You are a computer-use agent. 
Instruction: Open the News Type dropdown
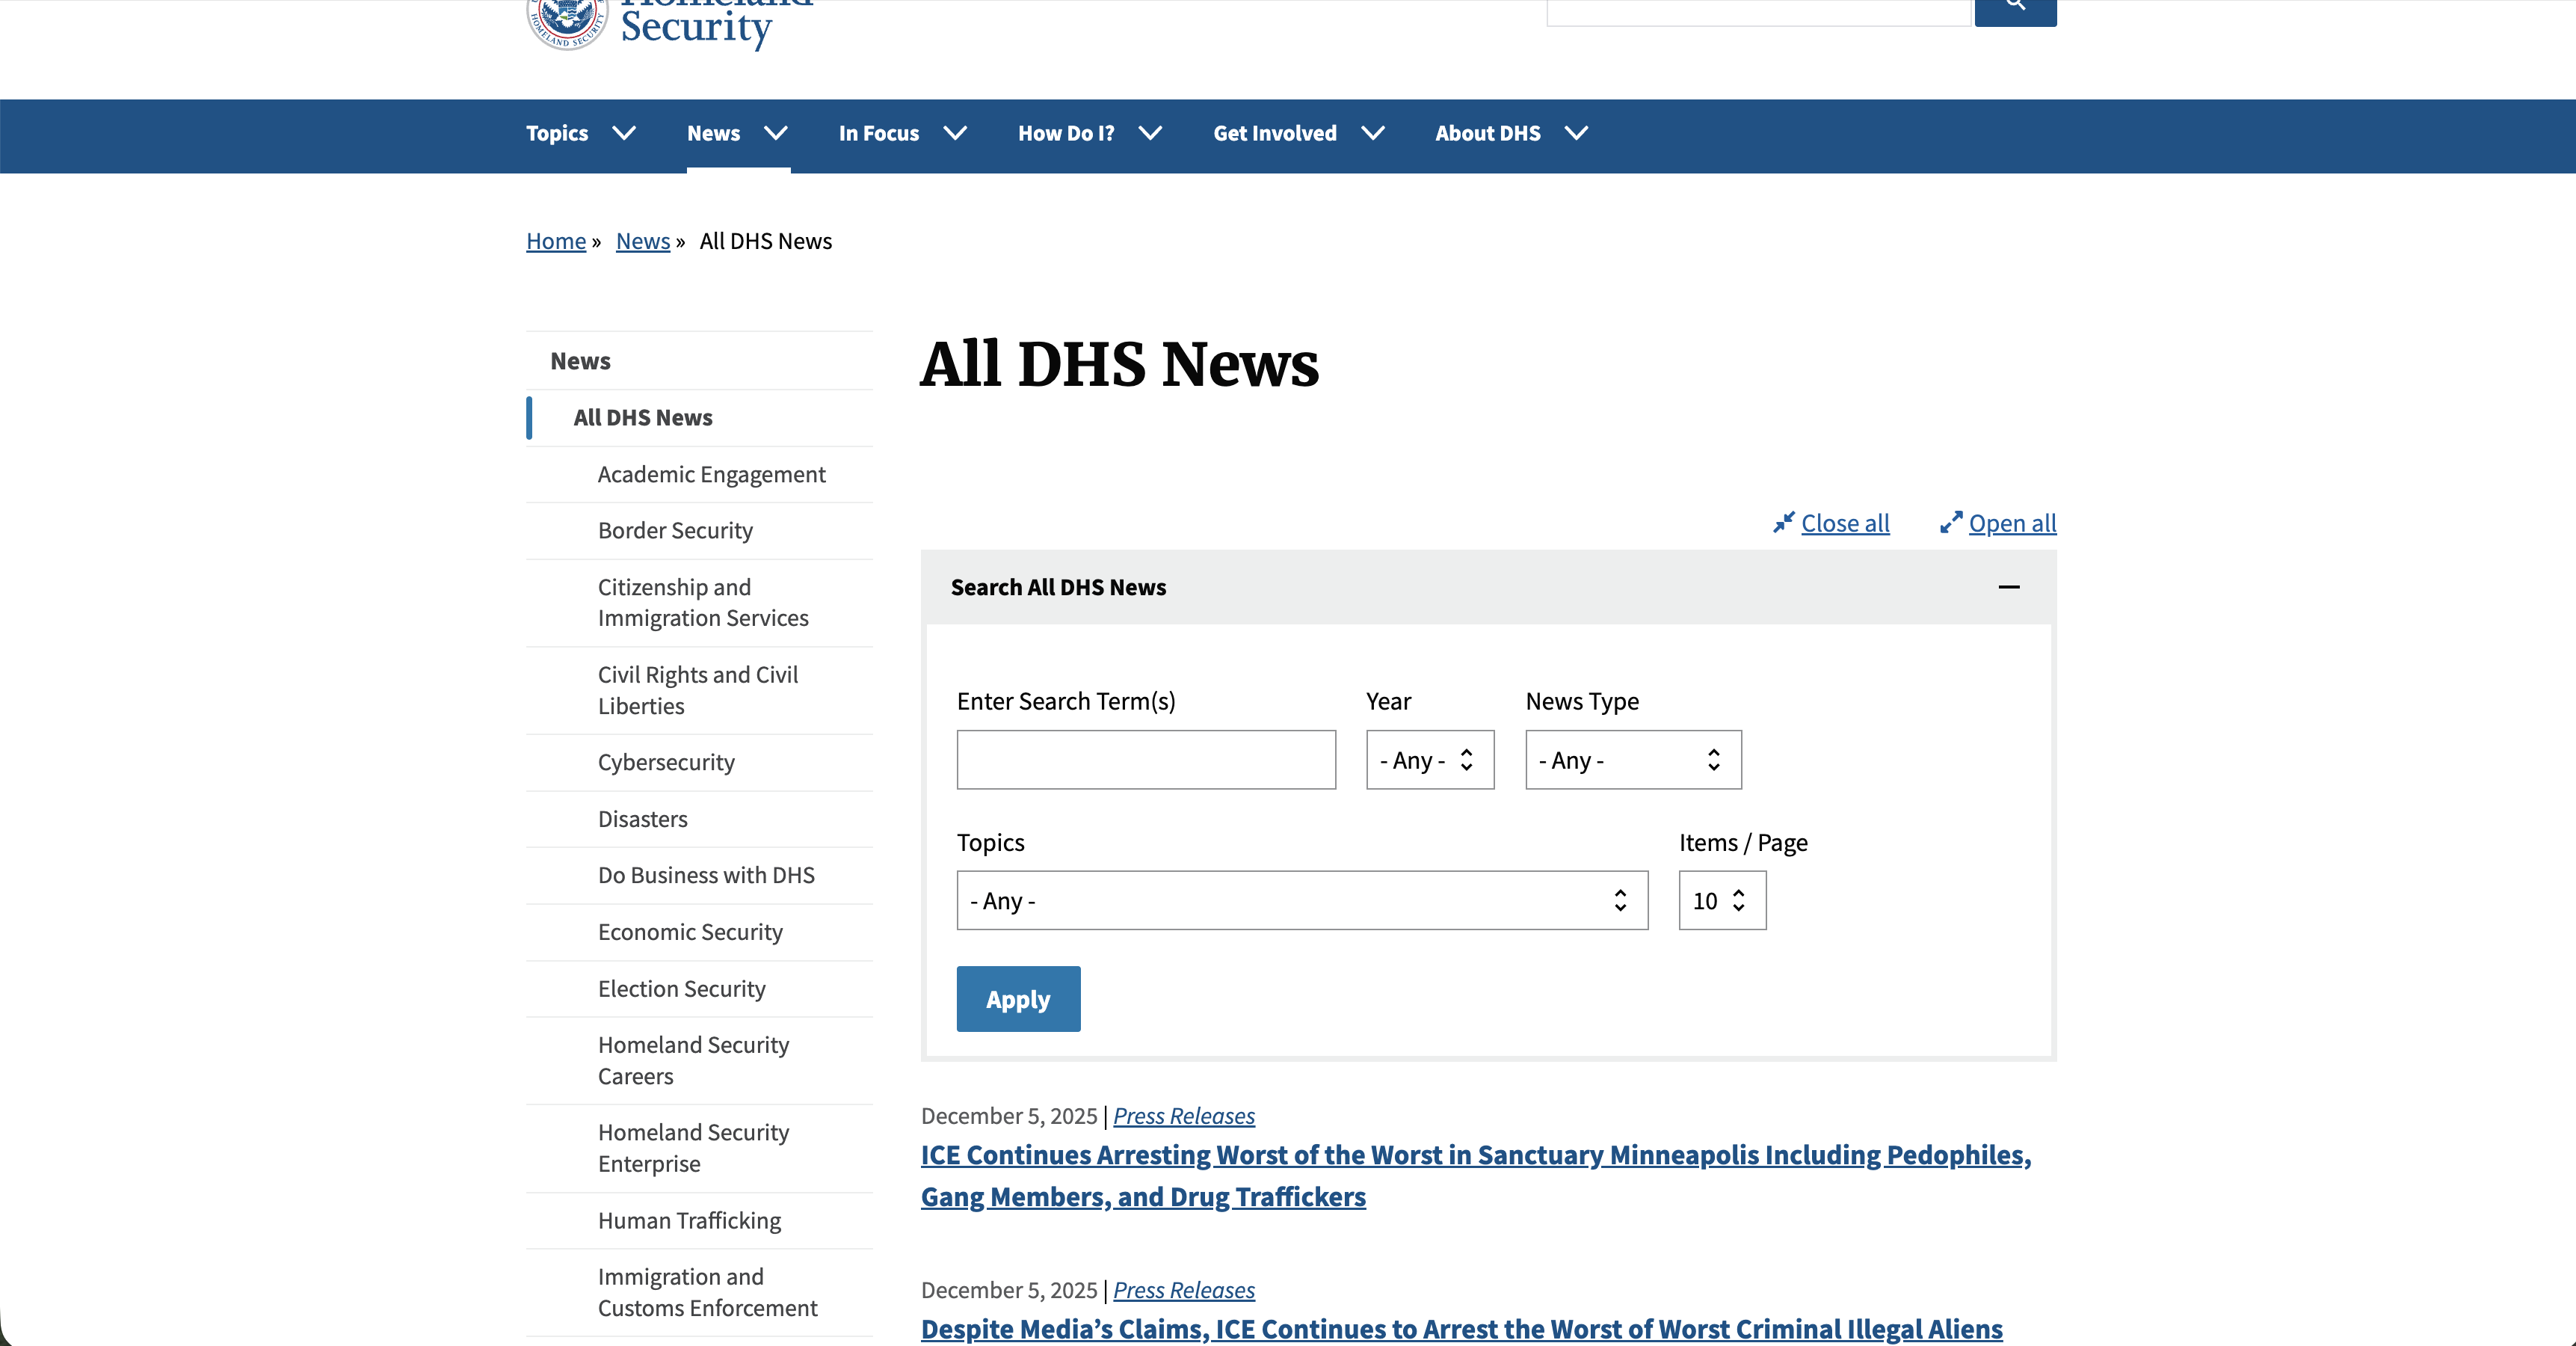[x=1632, y=760]
